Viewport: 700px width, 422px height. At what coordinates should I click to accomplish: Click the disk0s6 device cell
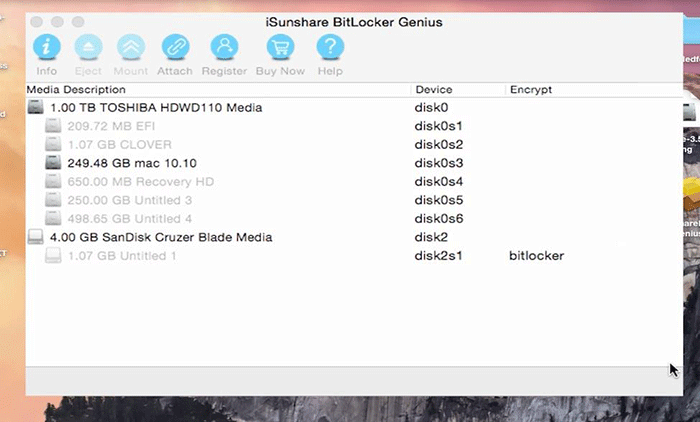439,219
